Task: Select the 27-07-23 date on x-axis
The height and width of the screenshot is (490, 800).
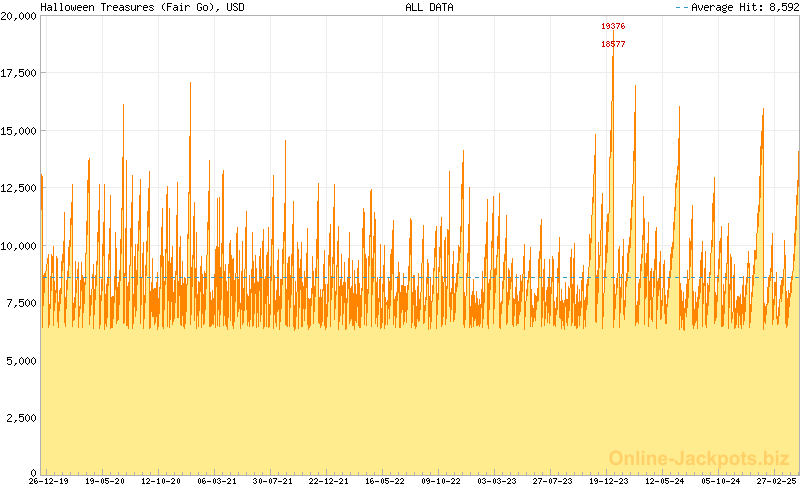Action: pos(552,481)
